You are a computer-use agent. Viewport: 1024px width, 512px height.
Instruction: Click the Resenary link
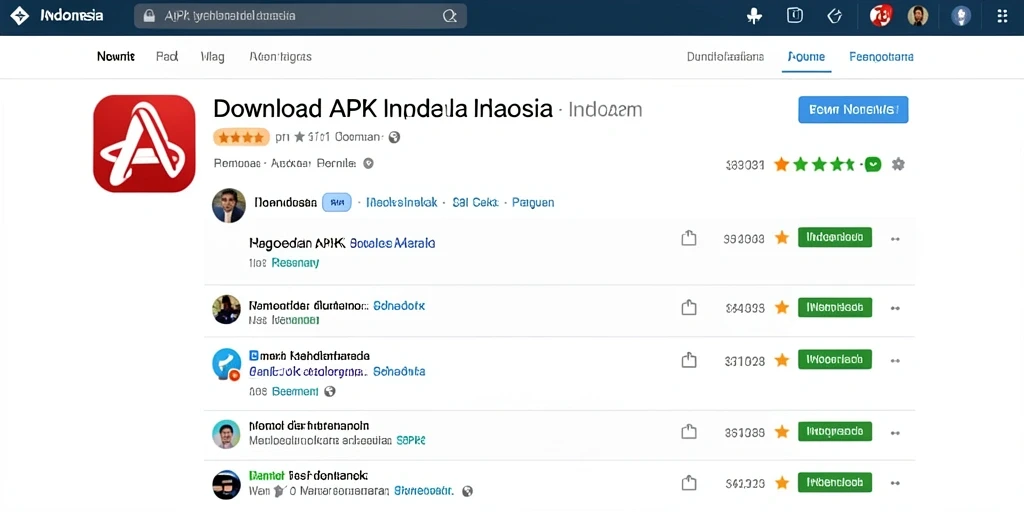tap(295, 263)
